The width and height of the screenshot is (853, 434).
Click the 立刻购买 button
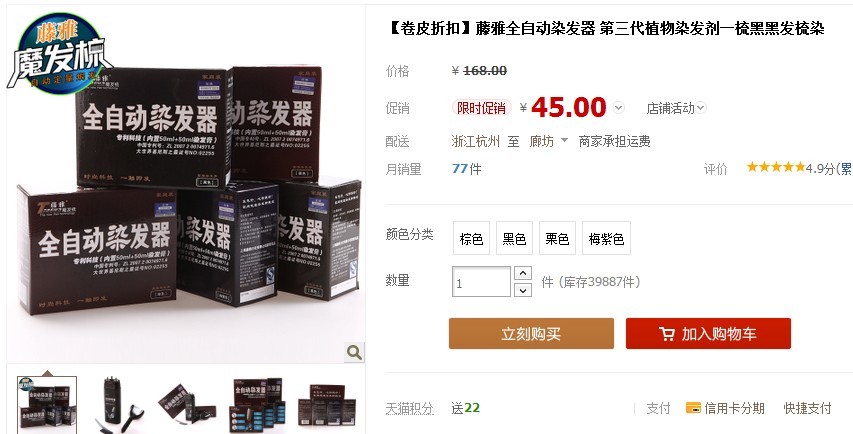click(x=531, y=333)
